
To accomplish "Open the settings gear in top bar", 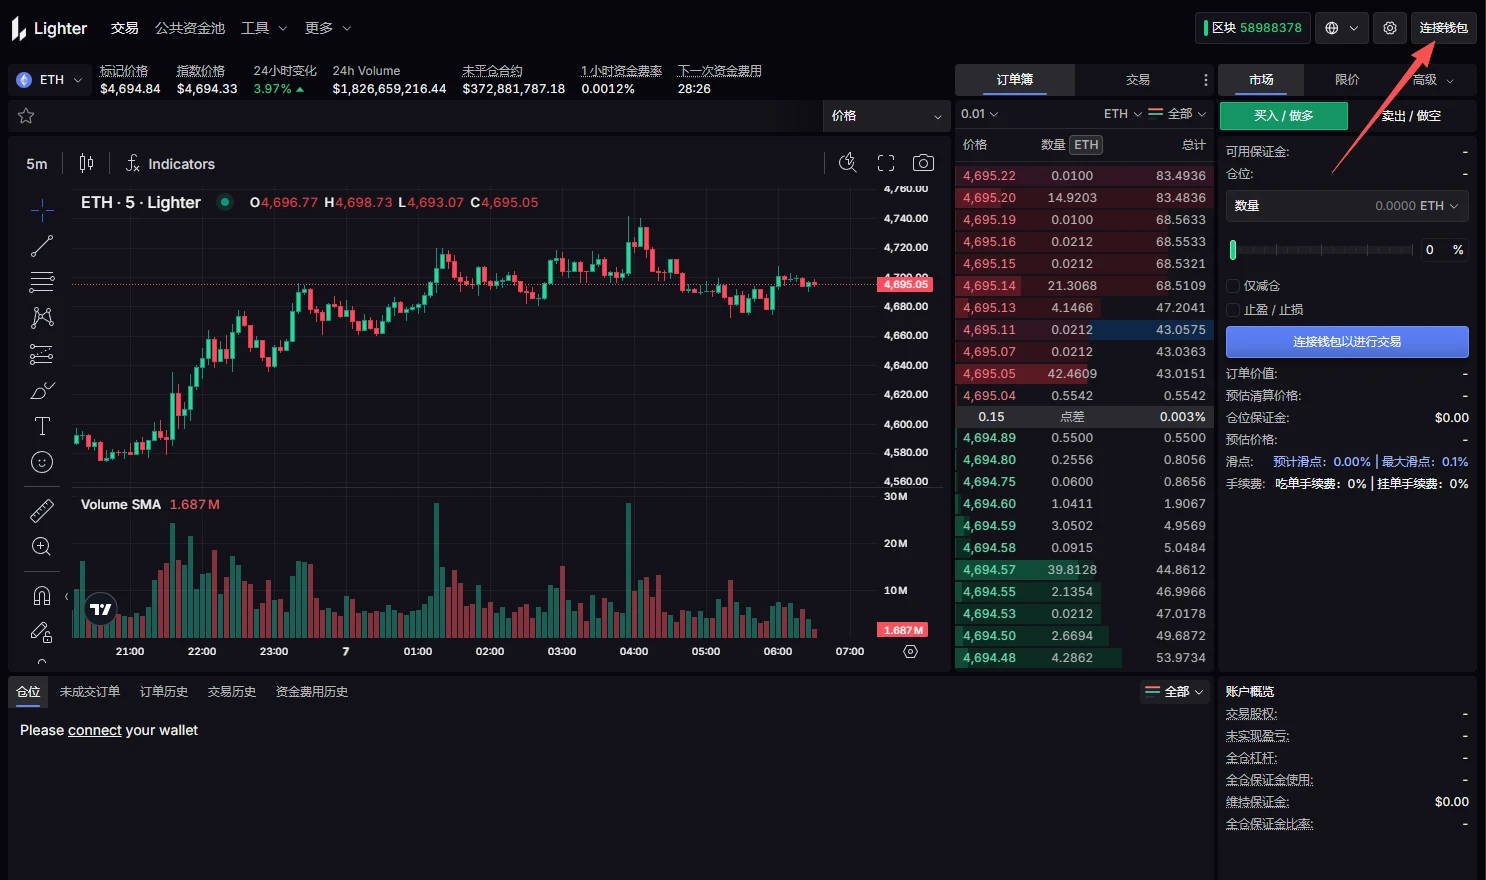I will click(1389, 28).
